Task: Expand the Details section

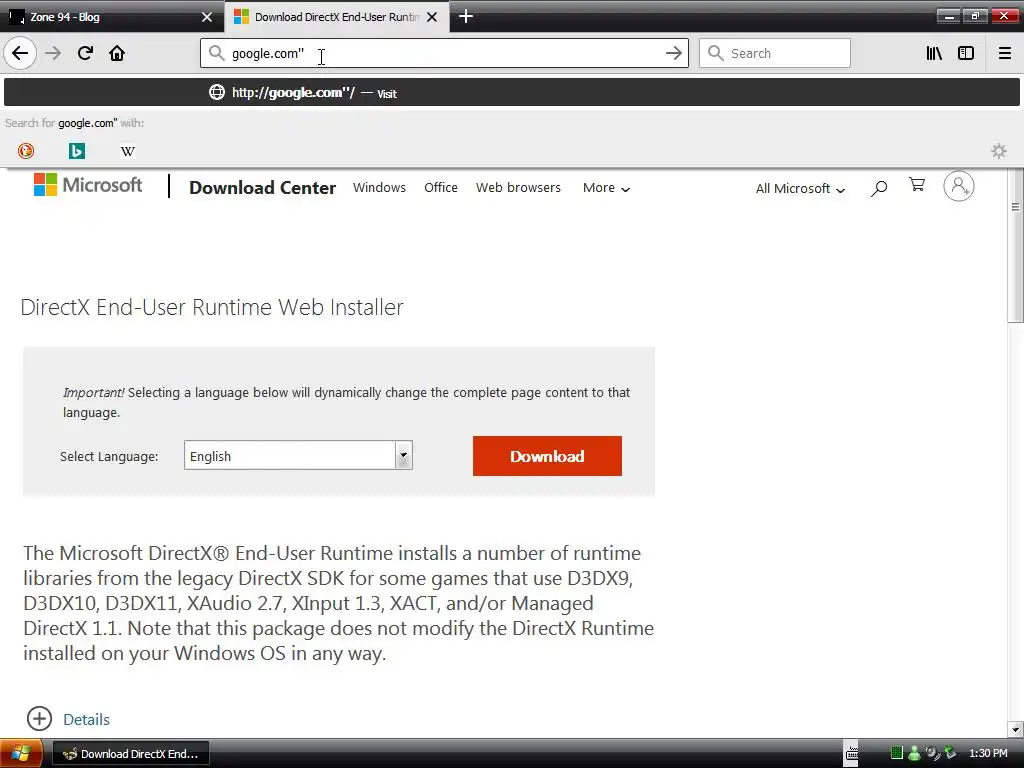Action: click(x=68, y=719)
